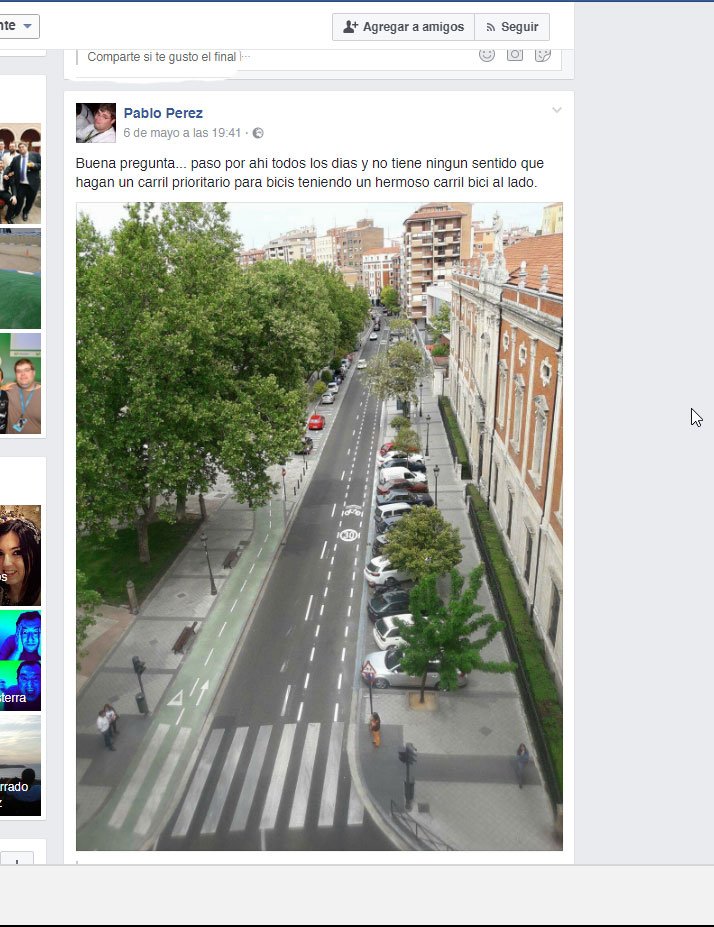Insert an emoji in the comment box
This screenshot has width=714, height=927.
click(x=486, y=55)
